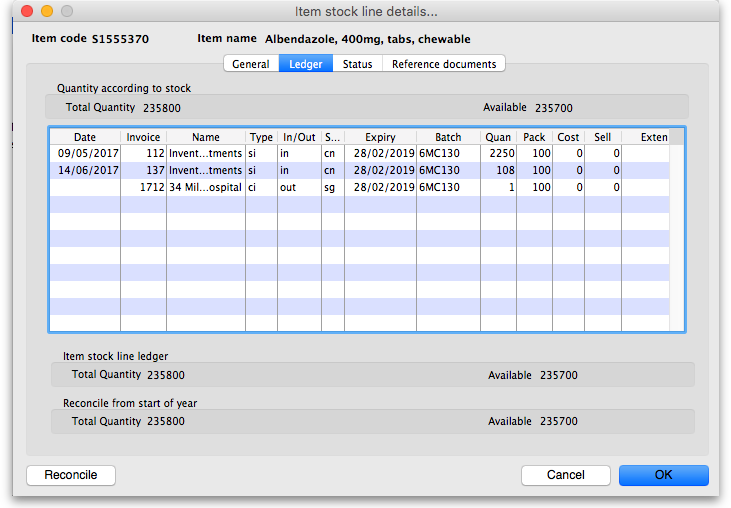Image resolution: width=731 pixels, height=508 pixels.
Task: Click the Invoice column header
Action: coord(143,137)
